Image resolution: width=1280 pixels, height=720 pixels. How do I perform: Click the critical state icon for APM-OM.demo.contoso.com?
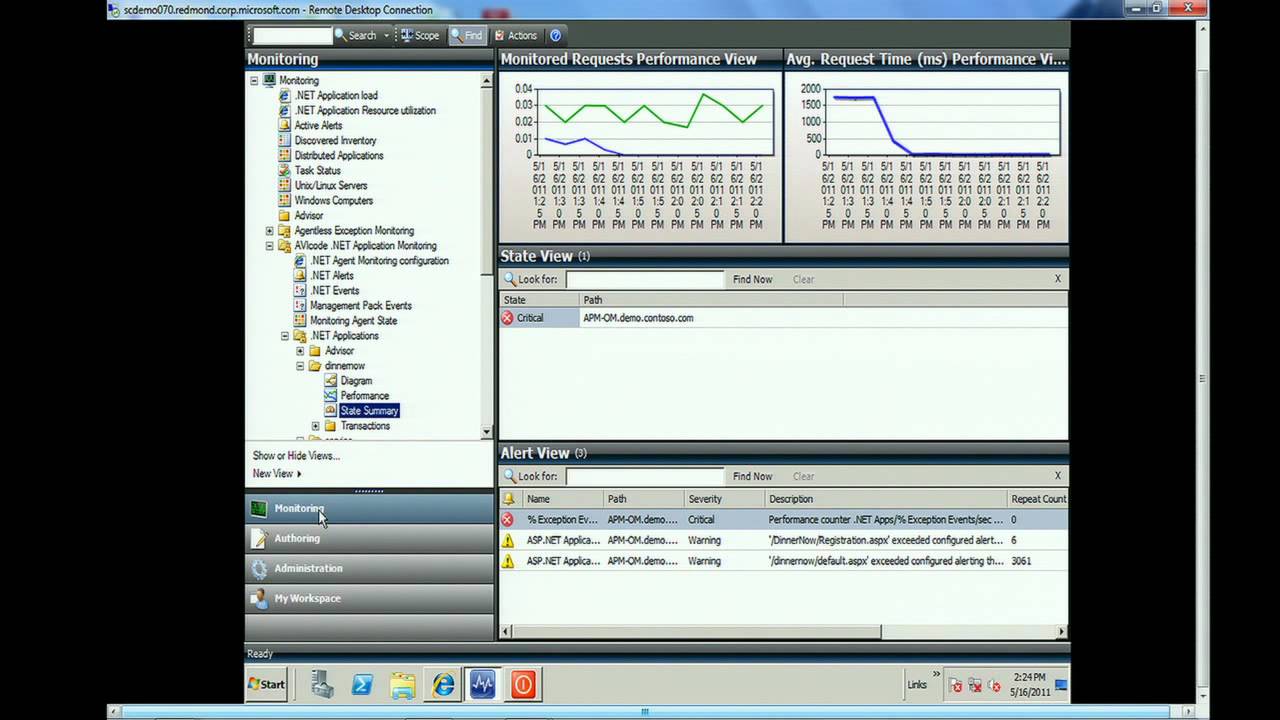508,318
